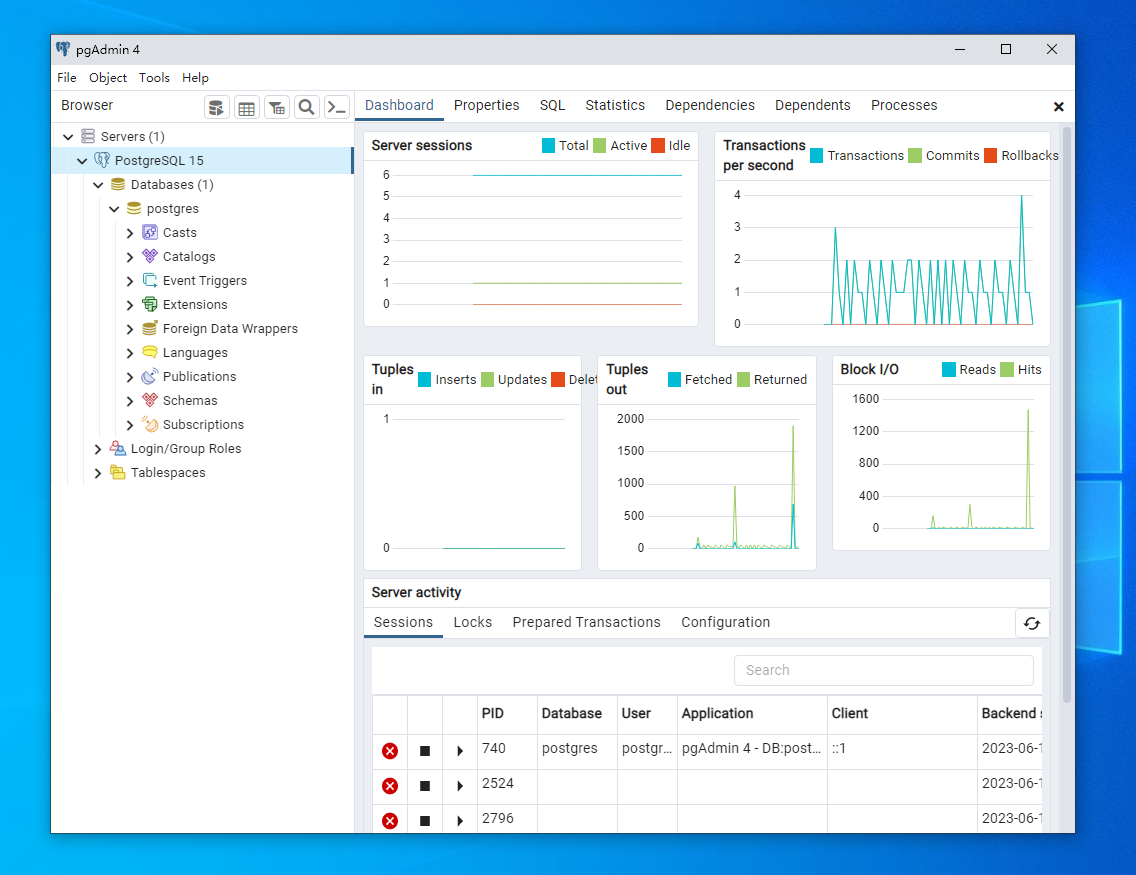
Task: Launch the PSQL Tool terminal icon
Action: tap(337, 107)
